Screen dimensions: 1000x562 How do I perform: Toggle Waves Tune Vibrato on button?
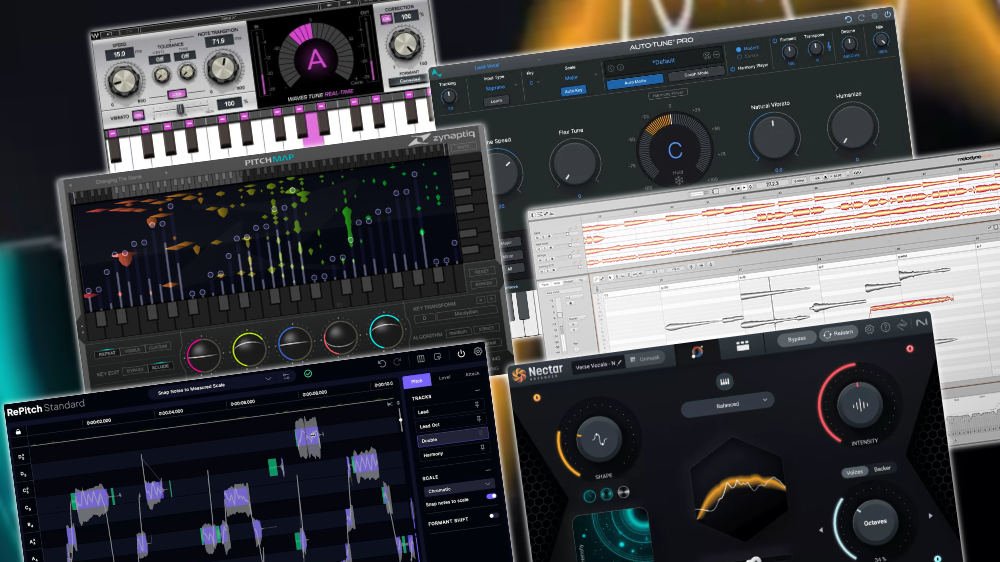[138, 115]
